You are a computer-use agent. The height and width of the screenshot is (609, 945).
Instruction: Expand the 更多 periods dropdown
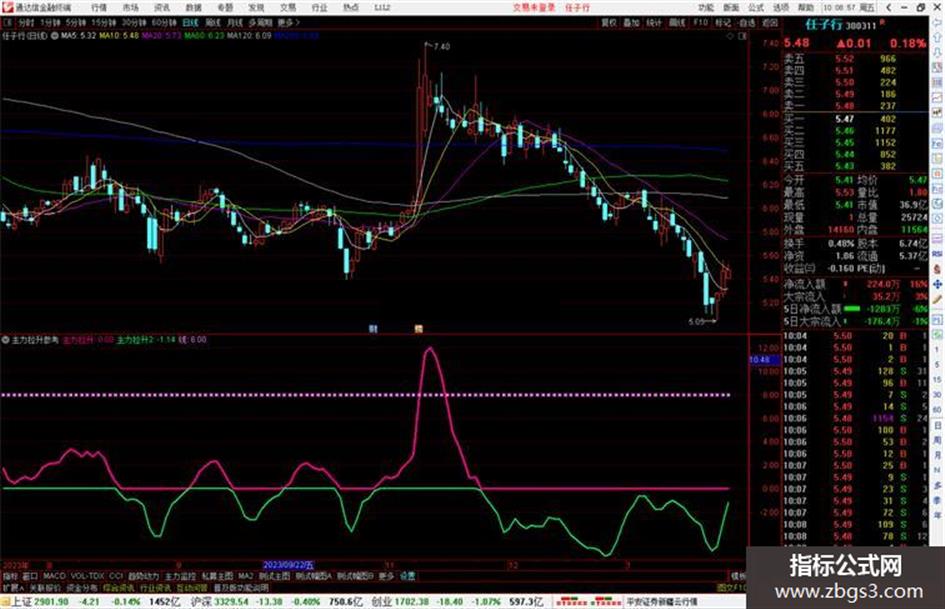tap(288, 22)
